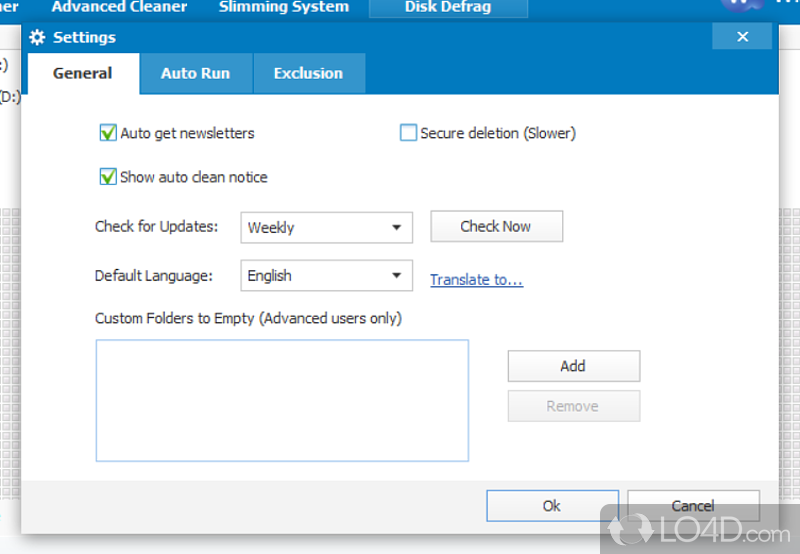Screen dimensions: 800x554
Task: Click the Settings gear icon in title bar
Action: 38,38
